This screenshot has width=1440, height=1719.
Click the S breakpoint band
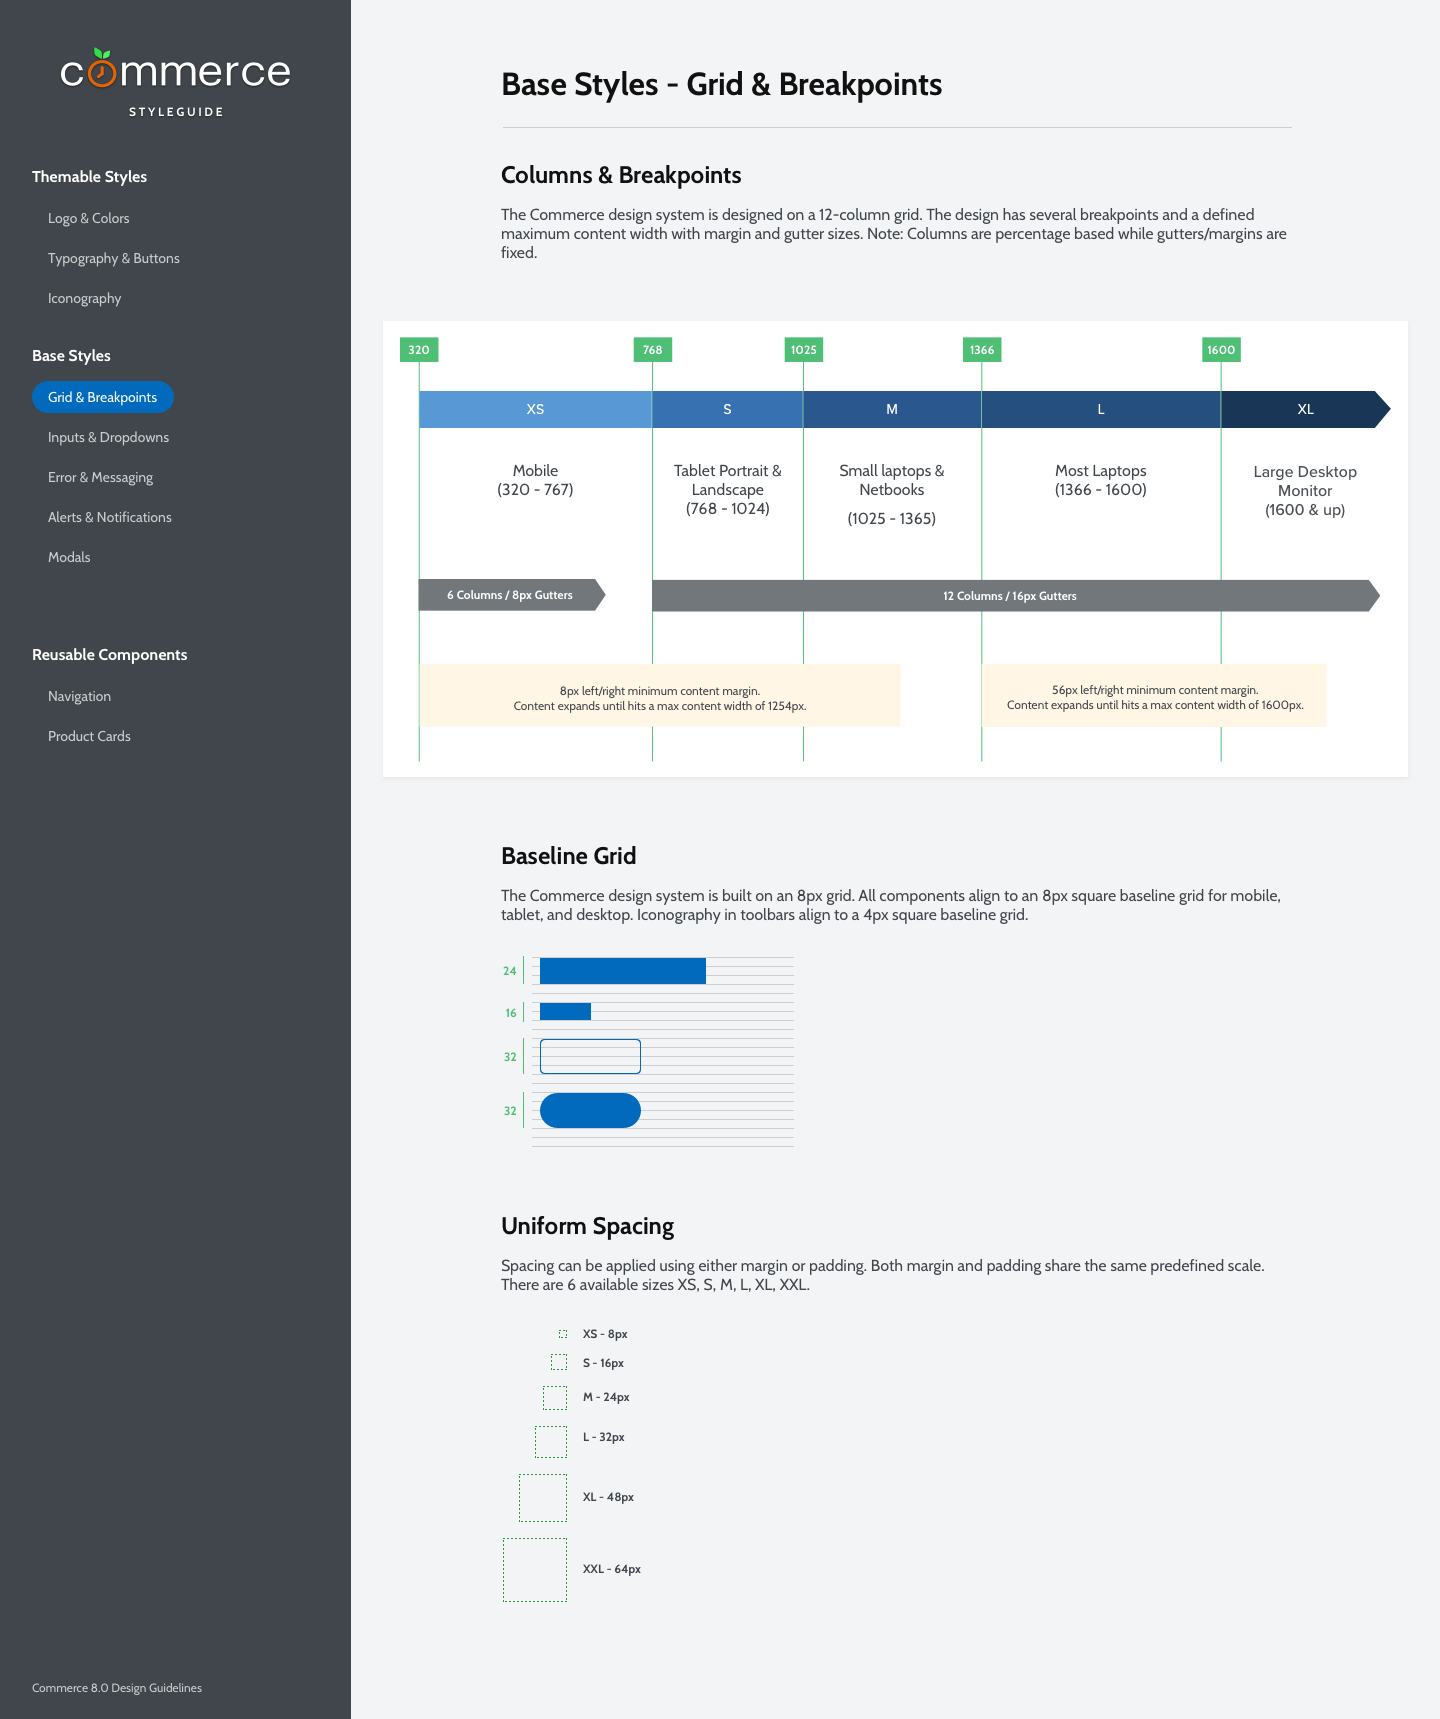727,409
